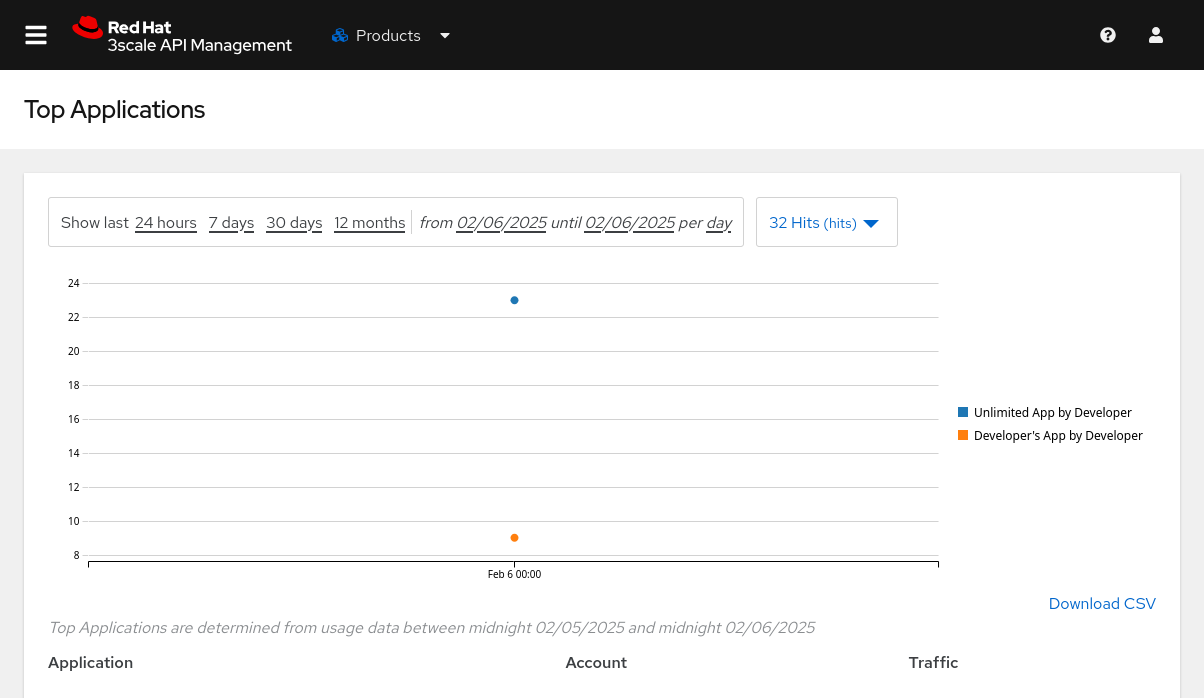The width and height of the screenshot is (1204, 698).
Task: Expand the Products context dropdown arrow
Action: pyautogui.click(x=445, y=36)
